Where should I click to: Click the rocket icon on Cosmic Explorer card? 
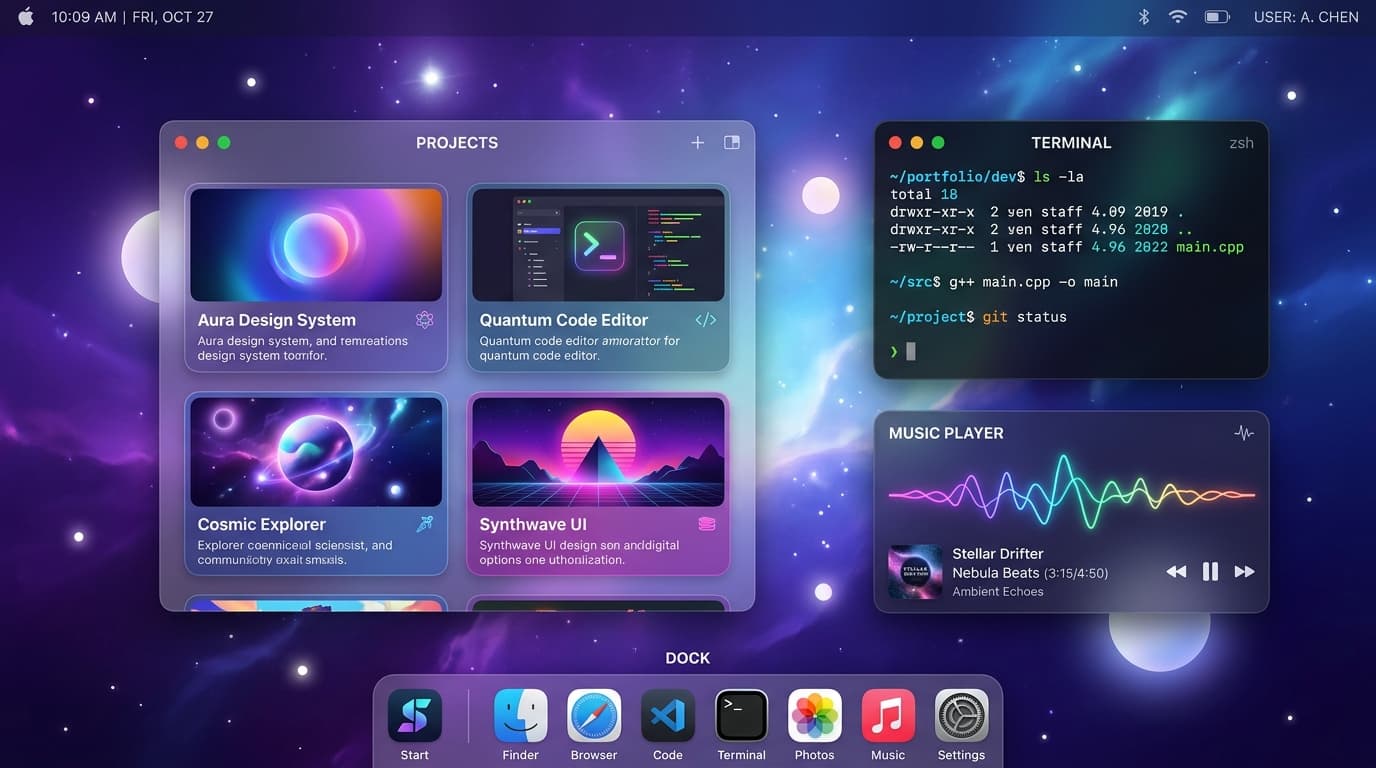point(425,524)
